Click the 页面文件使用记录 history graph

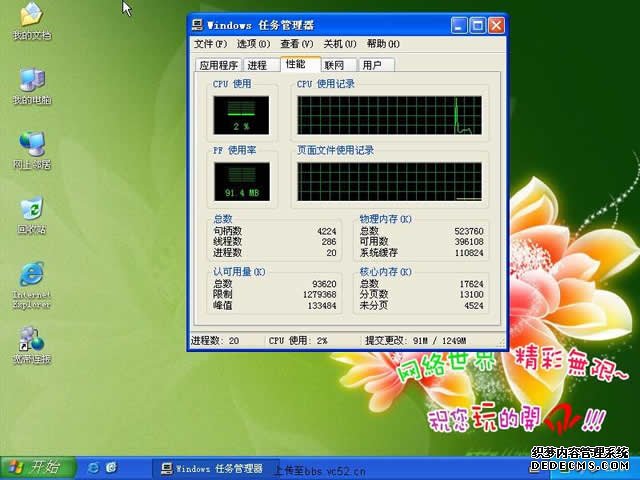coord(389,182)
